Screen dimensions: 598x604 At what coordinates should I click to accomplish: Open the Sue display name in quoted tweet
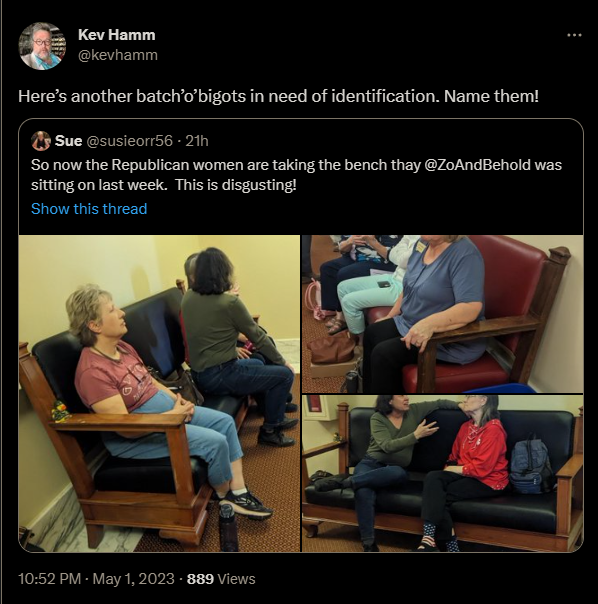(69, 141)
